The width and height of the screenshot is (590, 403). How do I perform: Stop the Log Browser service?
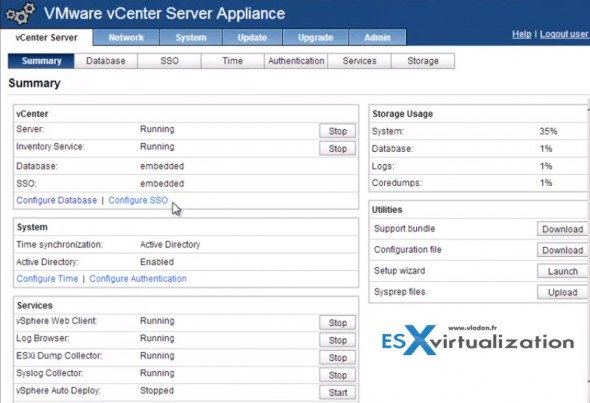pos(338,340)
